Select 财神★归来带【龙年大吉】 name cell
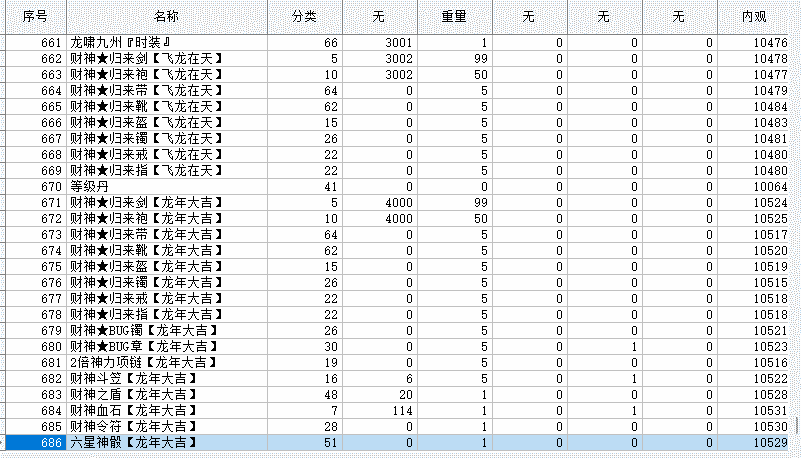The width and height of the screenshot is (801, 458). tap(167, 234)
